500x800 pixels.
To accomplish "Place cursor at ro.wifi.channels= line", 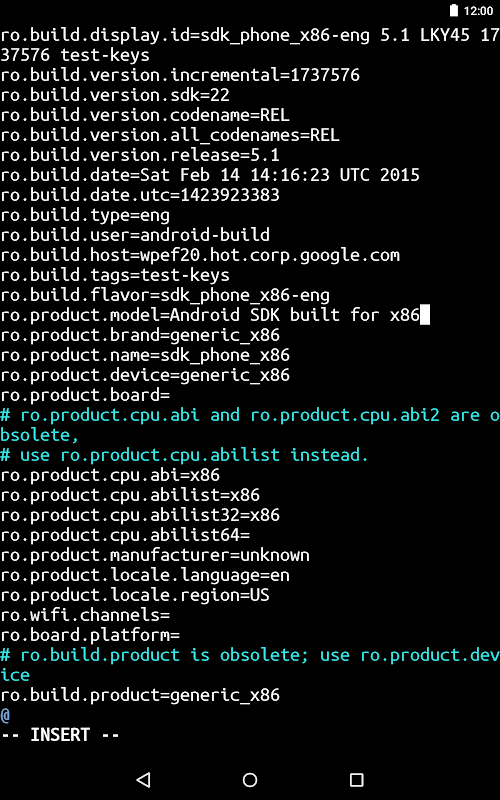I will click(x=85, y=615).
